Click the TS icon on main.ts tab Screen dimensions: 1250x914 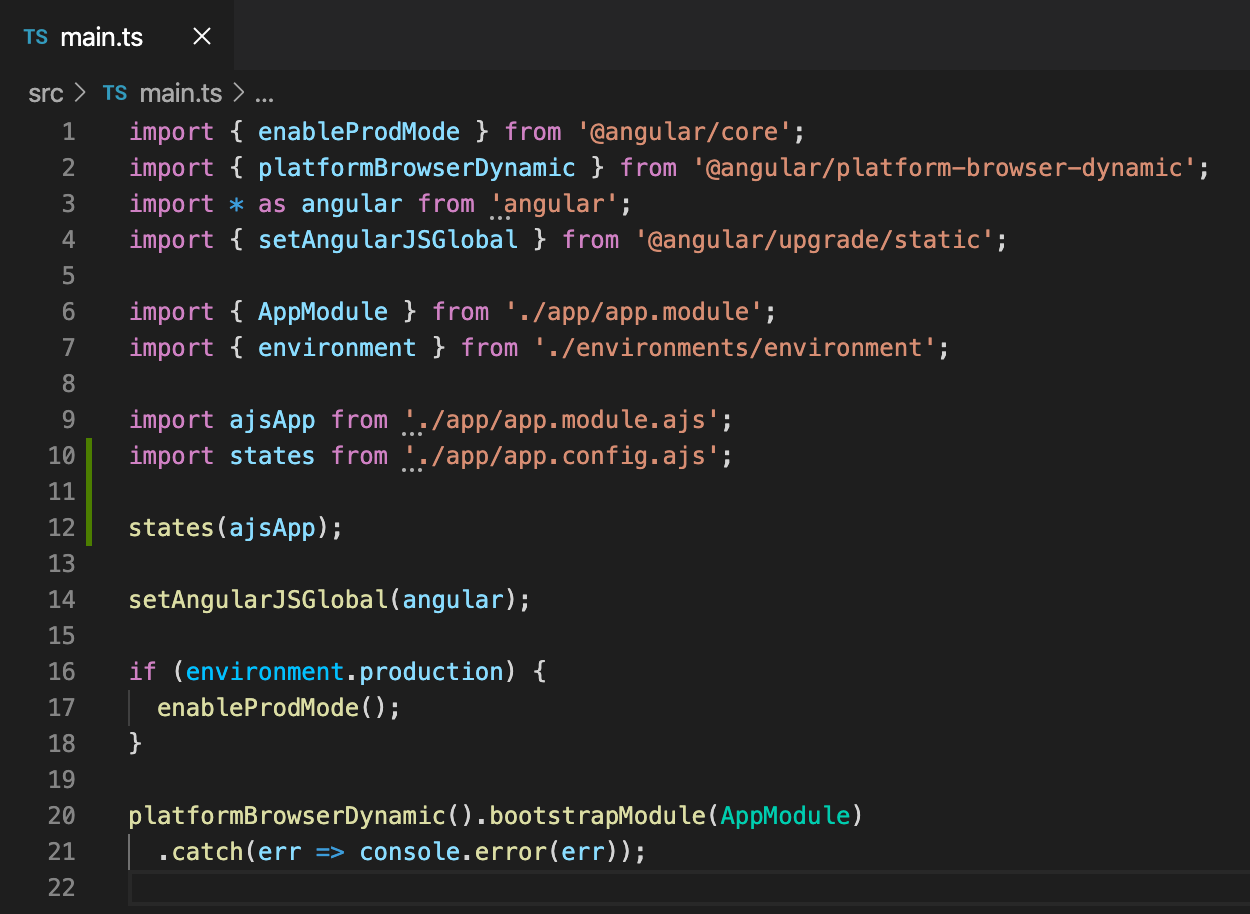[x=36, y=37]
